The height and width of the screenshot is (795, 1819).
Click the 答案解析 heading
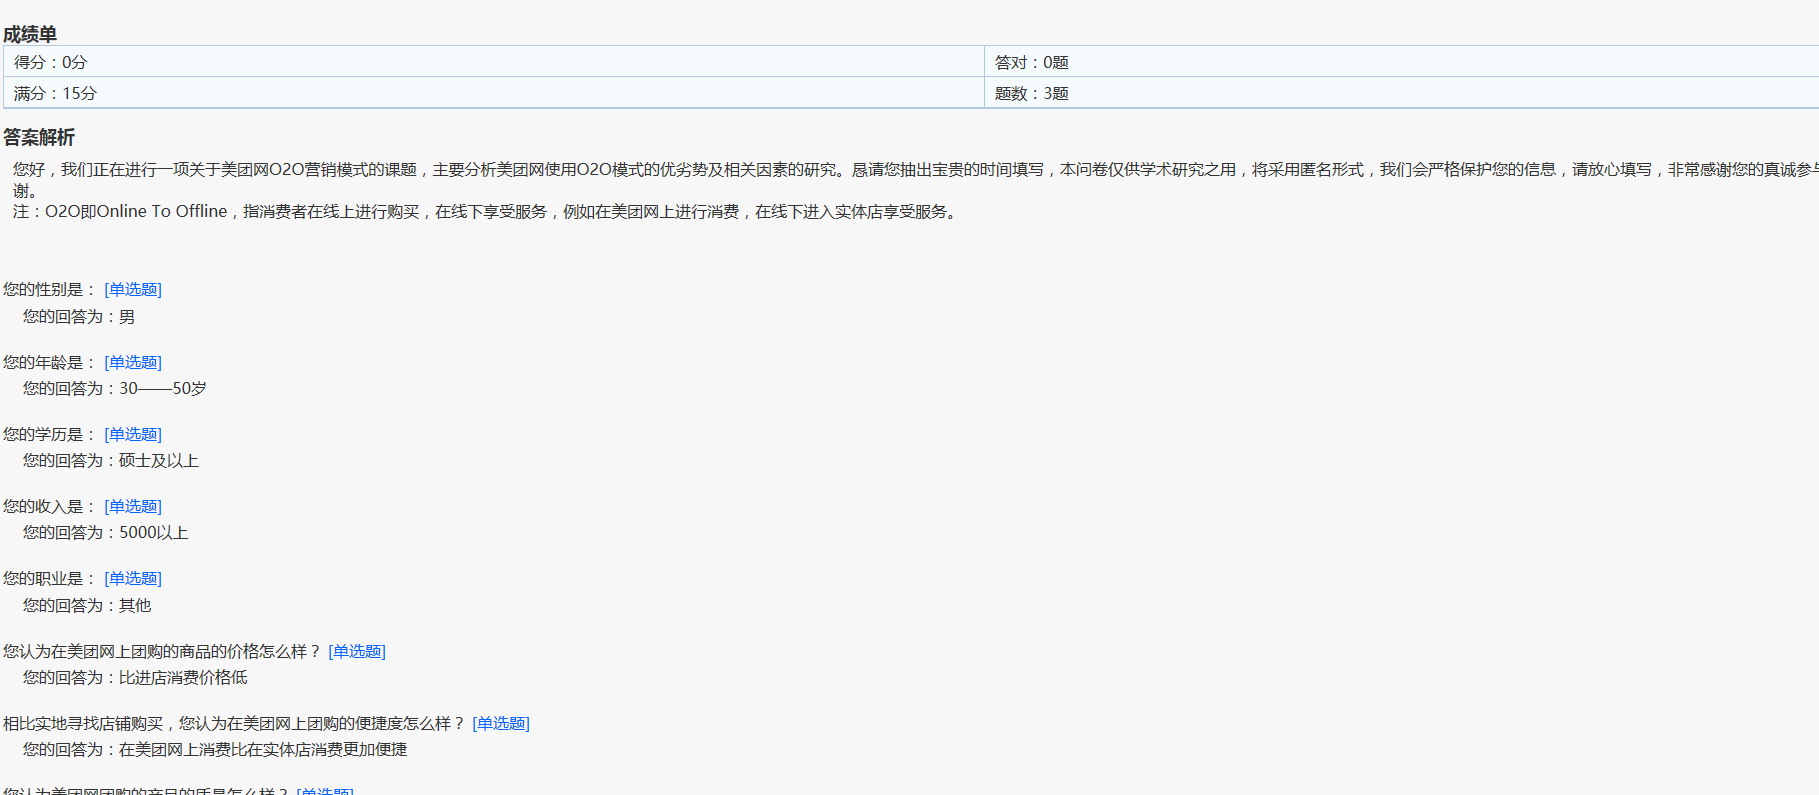(x=39, y=137)
